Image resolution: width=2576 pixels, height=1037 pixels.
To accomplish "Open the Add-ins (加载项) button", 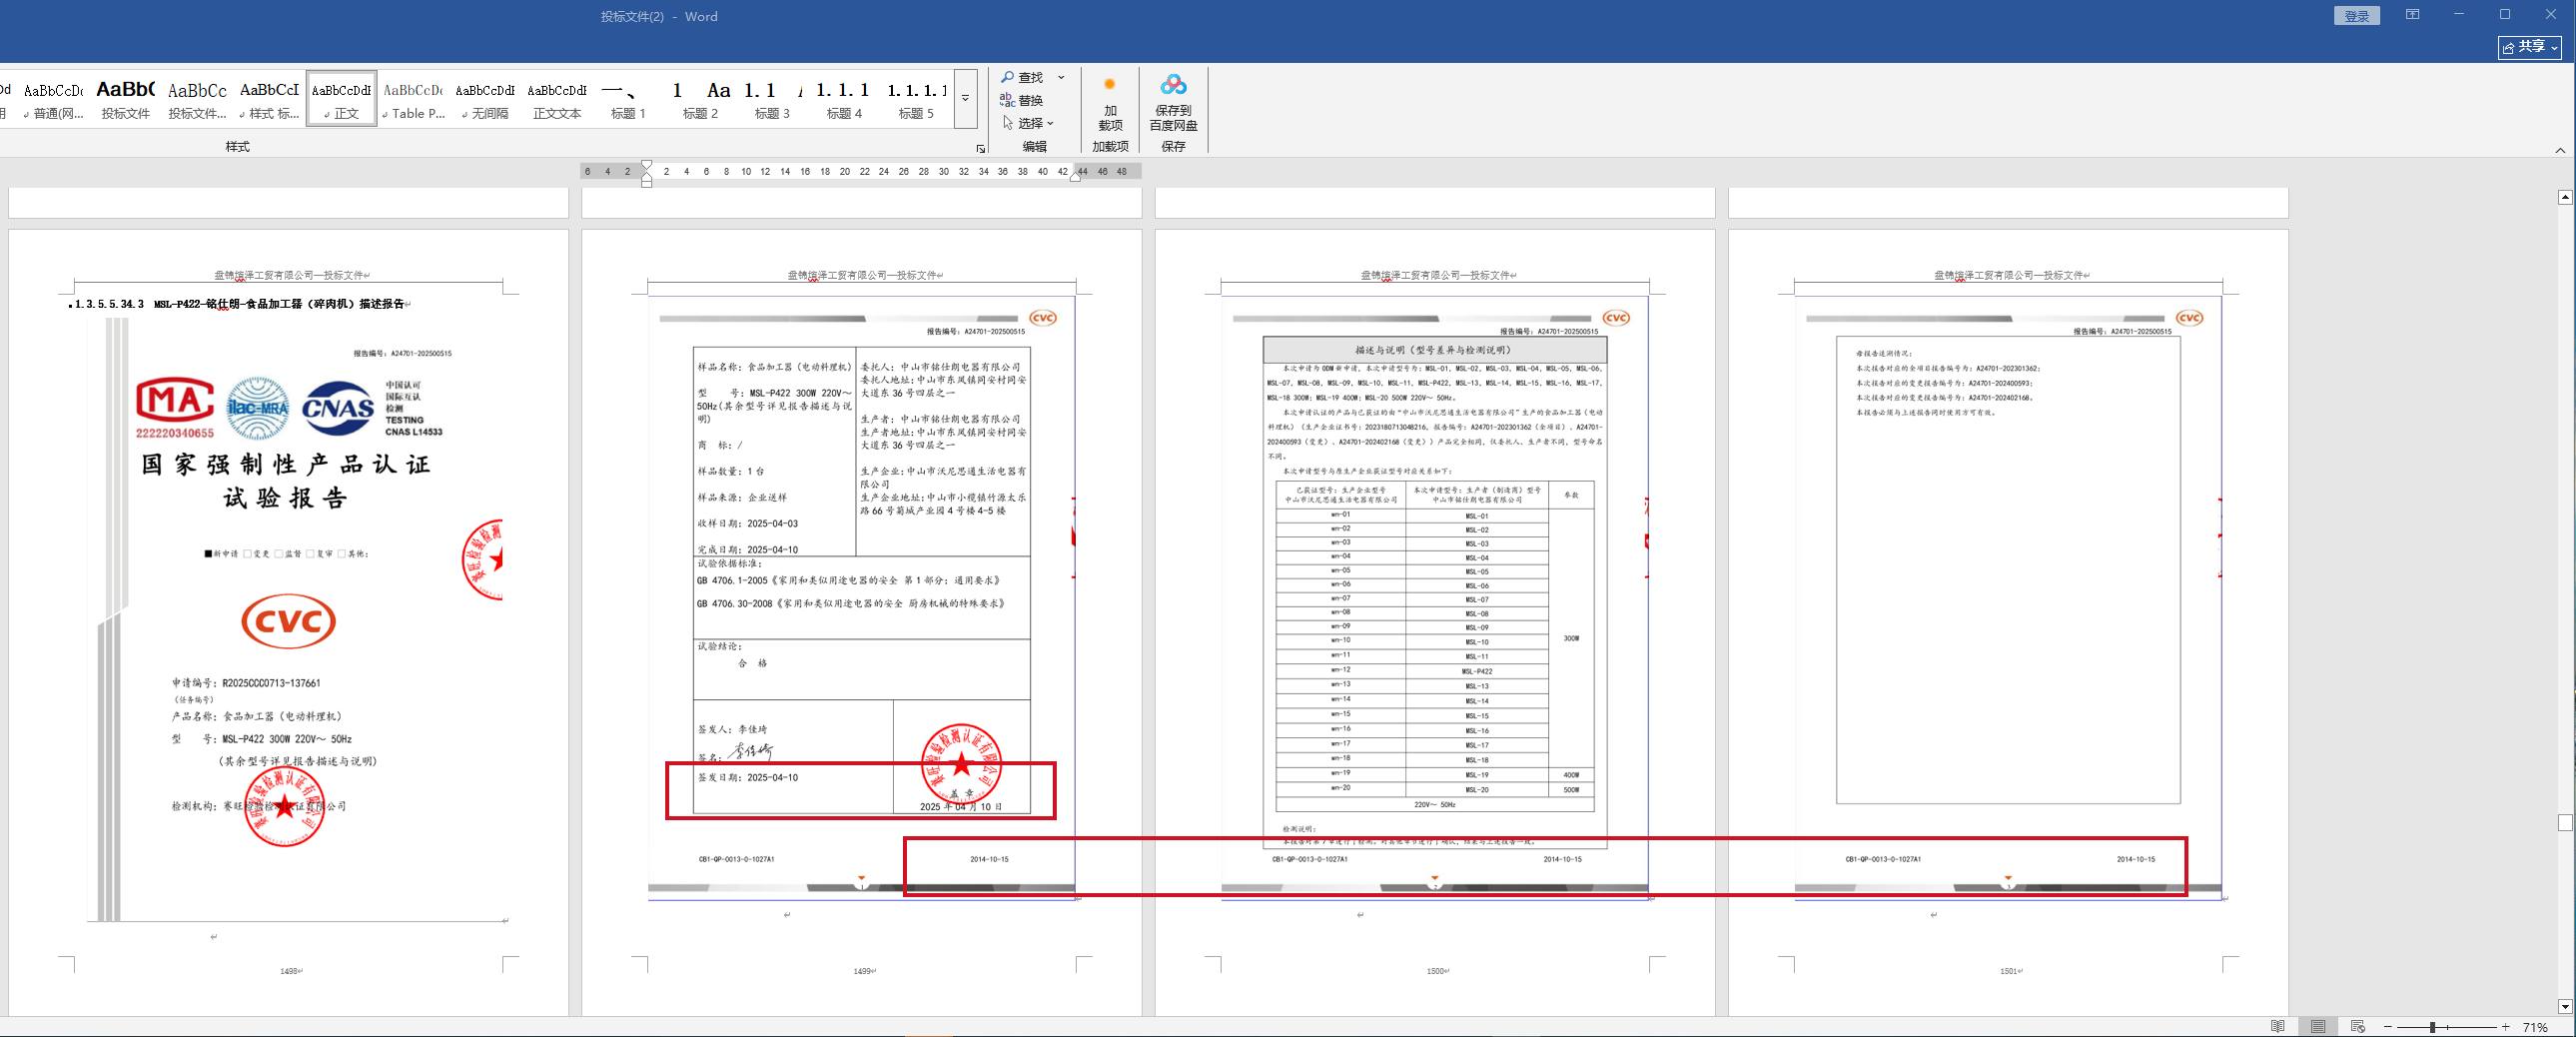I will point(1110,104).
